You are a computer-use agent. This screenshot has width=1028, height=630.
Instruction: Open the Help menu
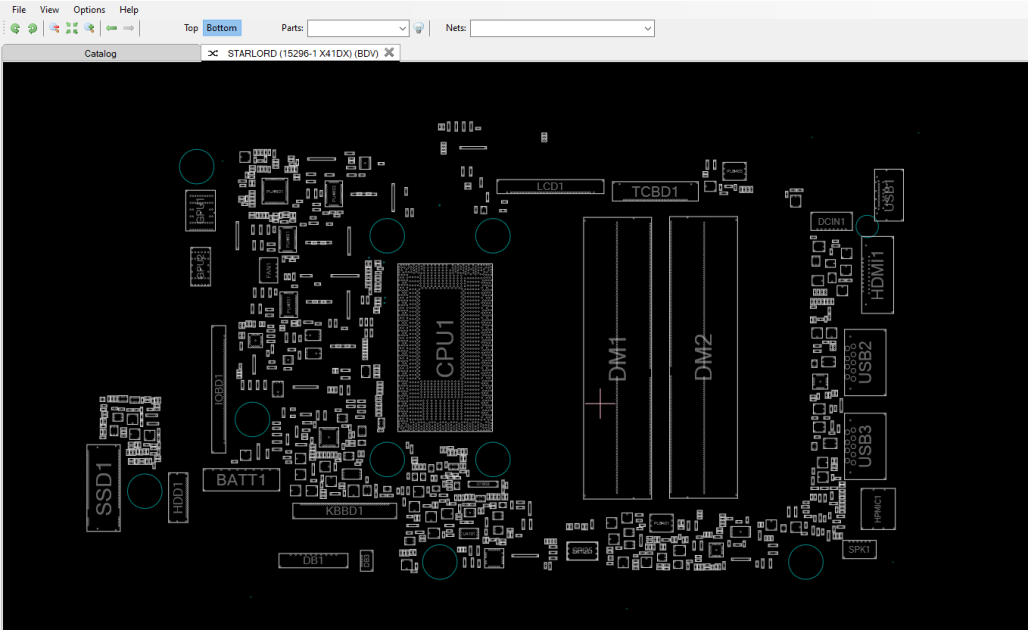point(128,10)
